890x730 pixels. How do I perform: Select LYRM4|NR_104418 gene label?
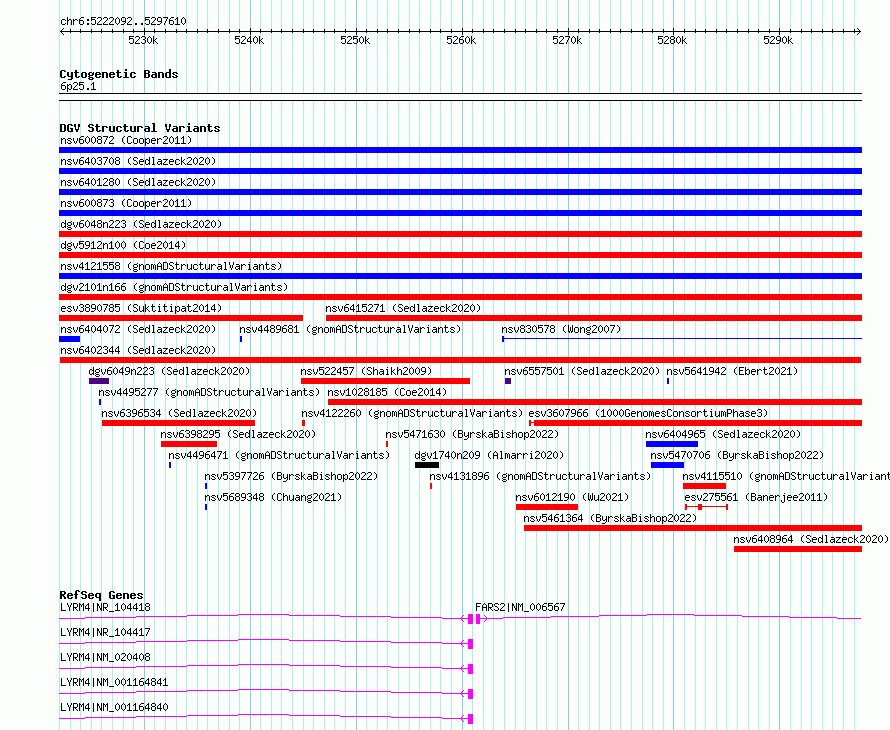coord(105,607)
